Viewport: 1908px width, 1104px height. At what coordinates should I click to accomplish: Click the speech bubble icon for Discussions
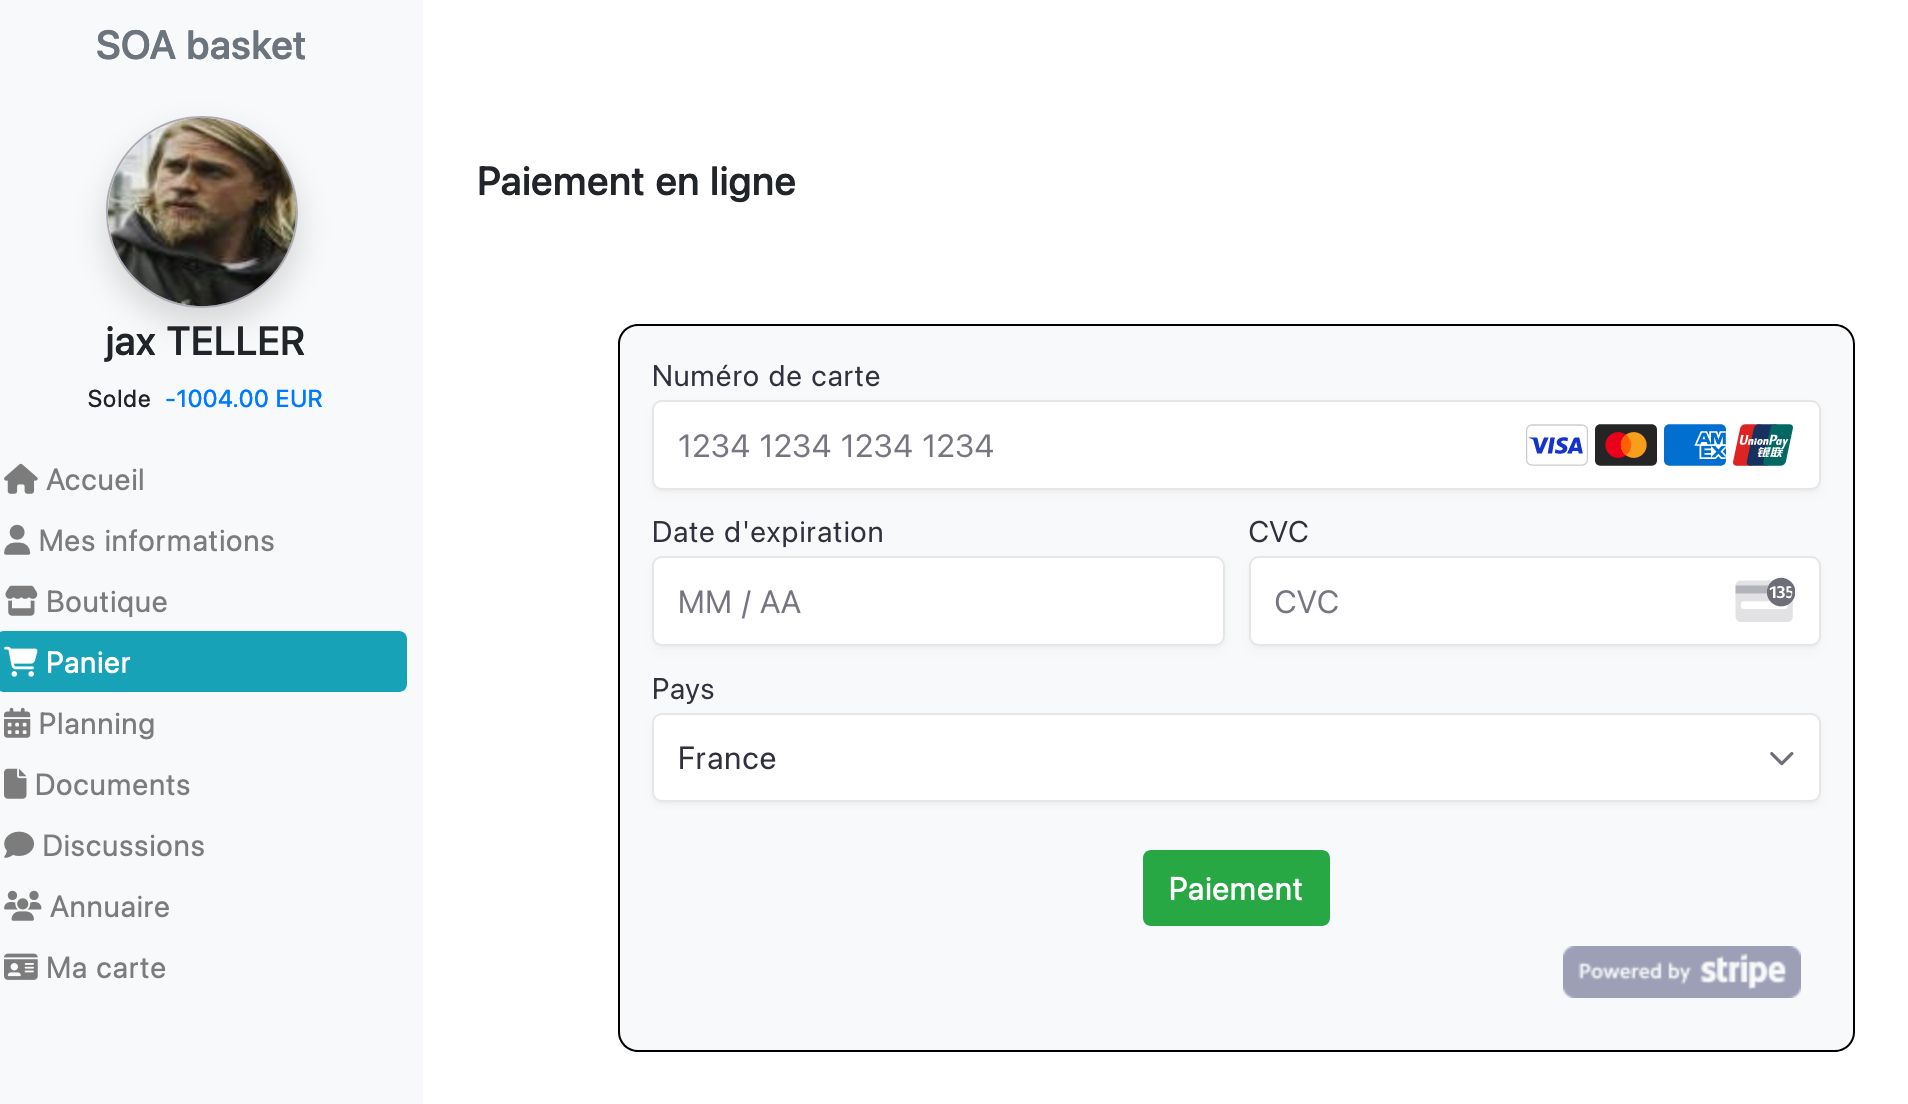19,846
